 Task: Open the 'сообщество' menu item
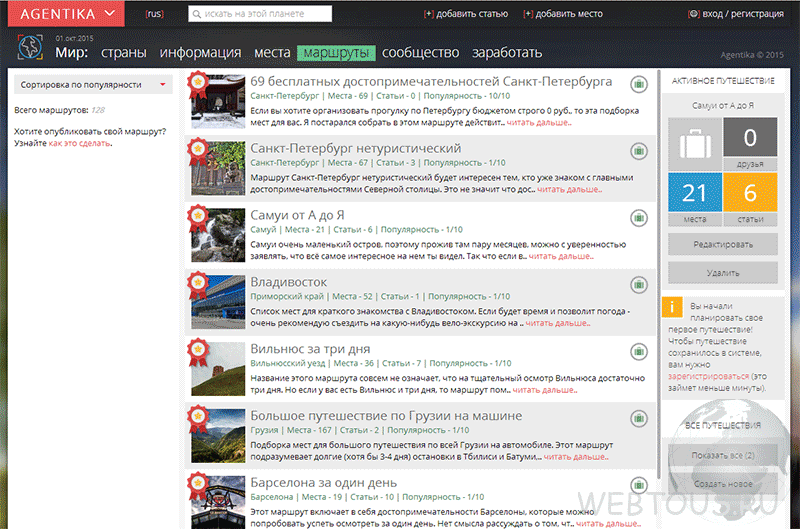[x=420, y=53]
